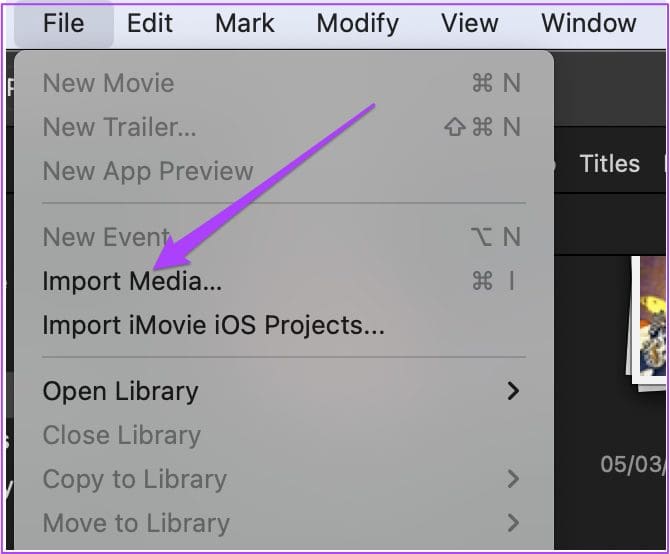Click the Open Library chevron arrow

(x=513, y=391)
